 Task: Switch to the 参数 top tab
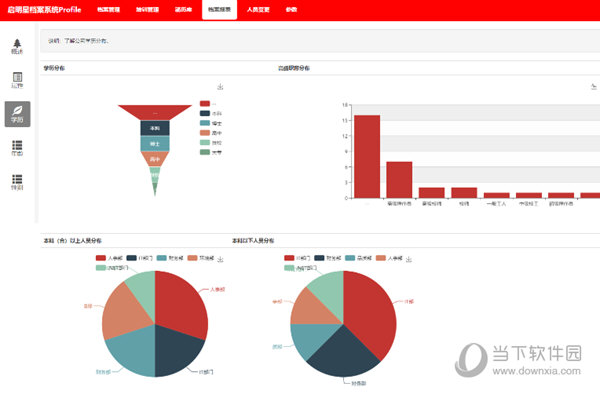(x=291, y=10)
